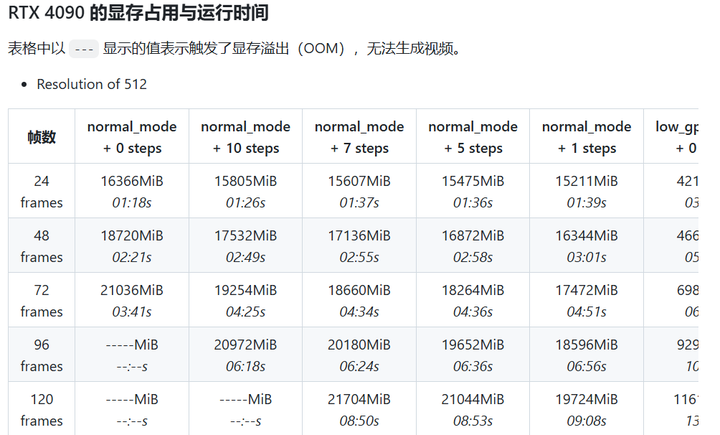Click 'normal_mode + 10 steps' header
The height and width of the screenshot is (435, 720).
coord(246,137)
